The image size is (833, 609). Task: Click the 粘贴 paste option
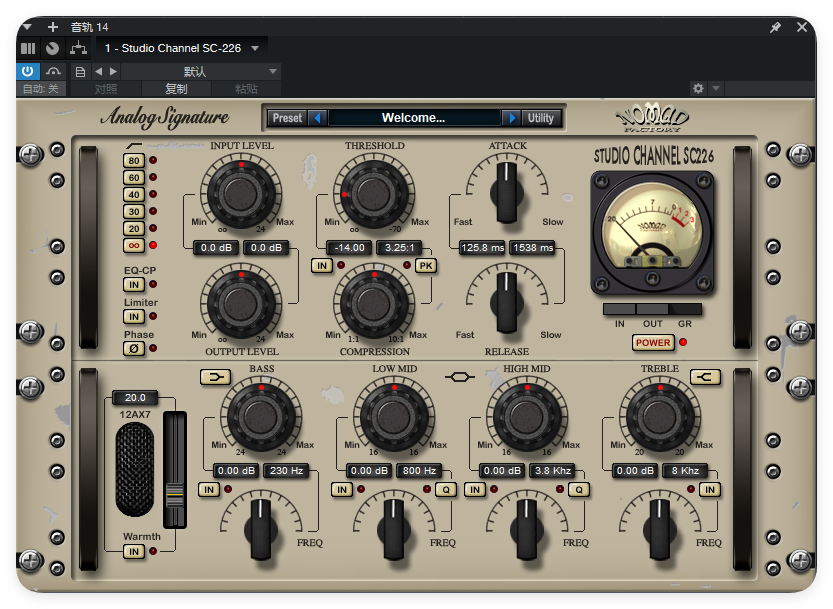click(x=246, y=89)
